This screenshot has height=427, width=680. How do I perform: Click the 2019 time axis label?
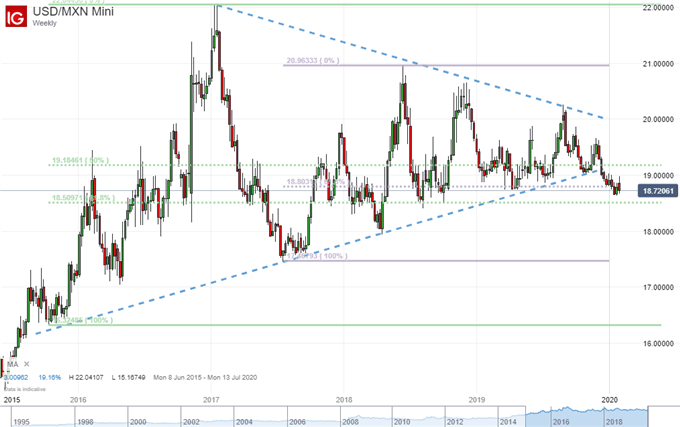tap(477, 399)
